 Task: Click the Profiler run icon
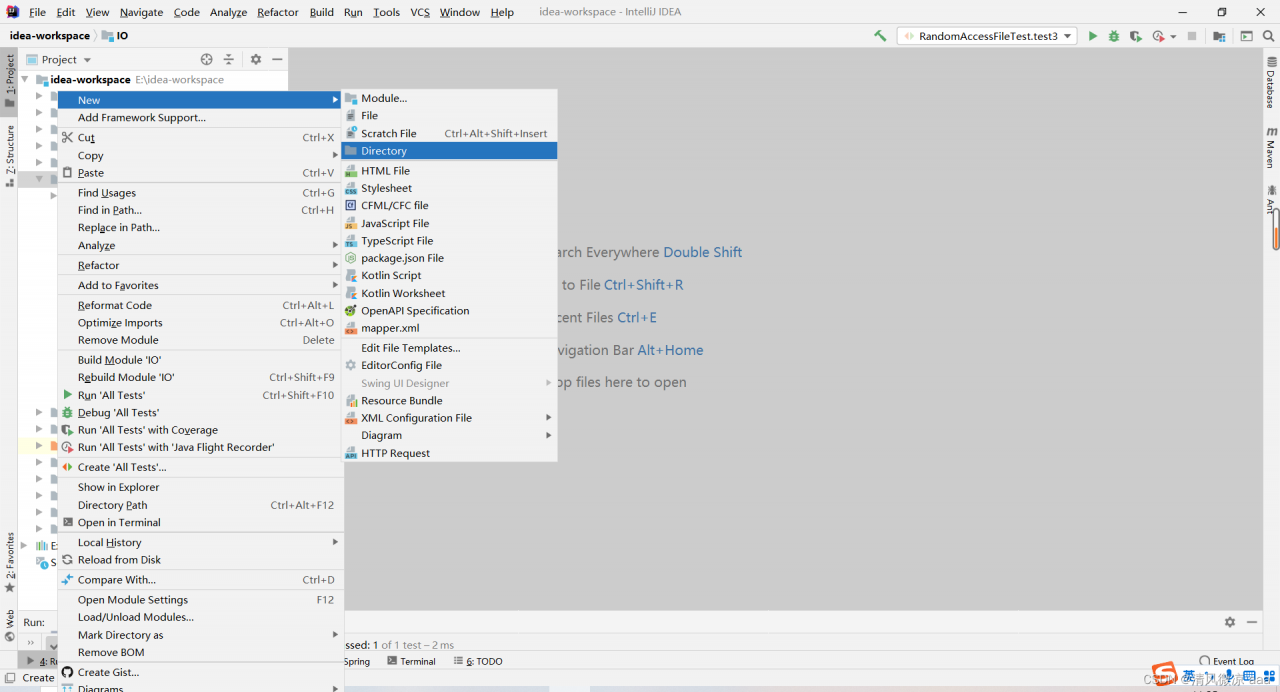(1158, 36)
